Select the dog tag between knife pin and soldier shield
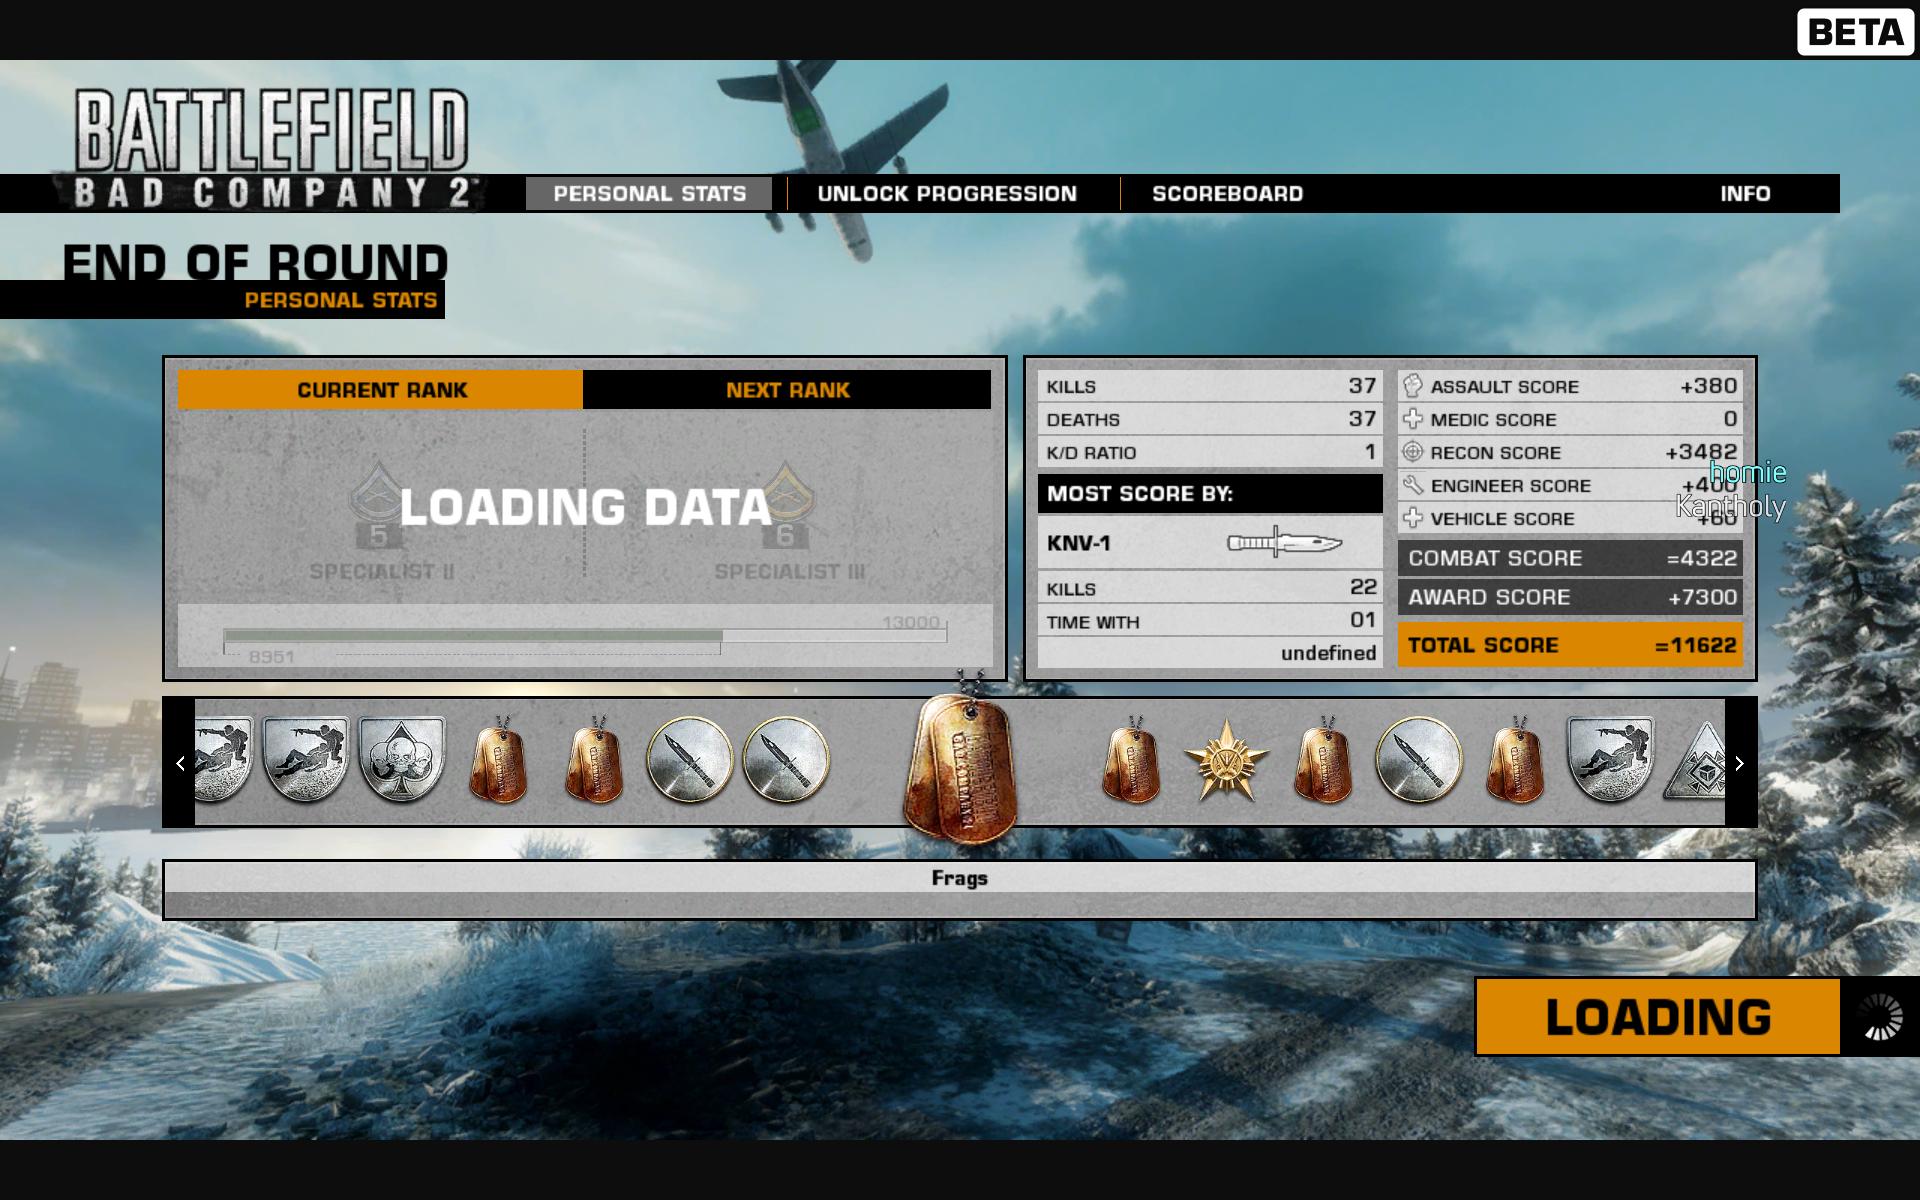This screenshot has width=1920, height=1200. click(1515, 759)
